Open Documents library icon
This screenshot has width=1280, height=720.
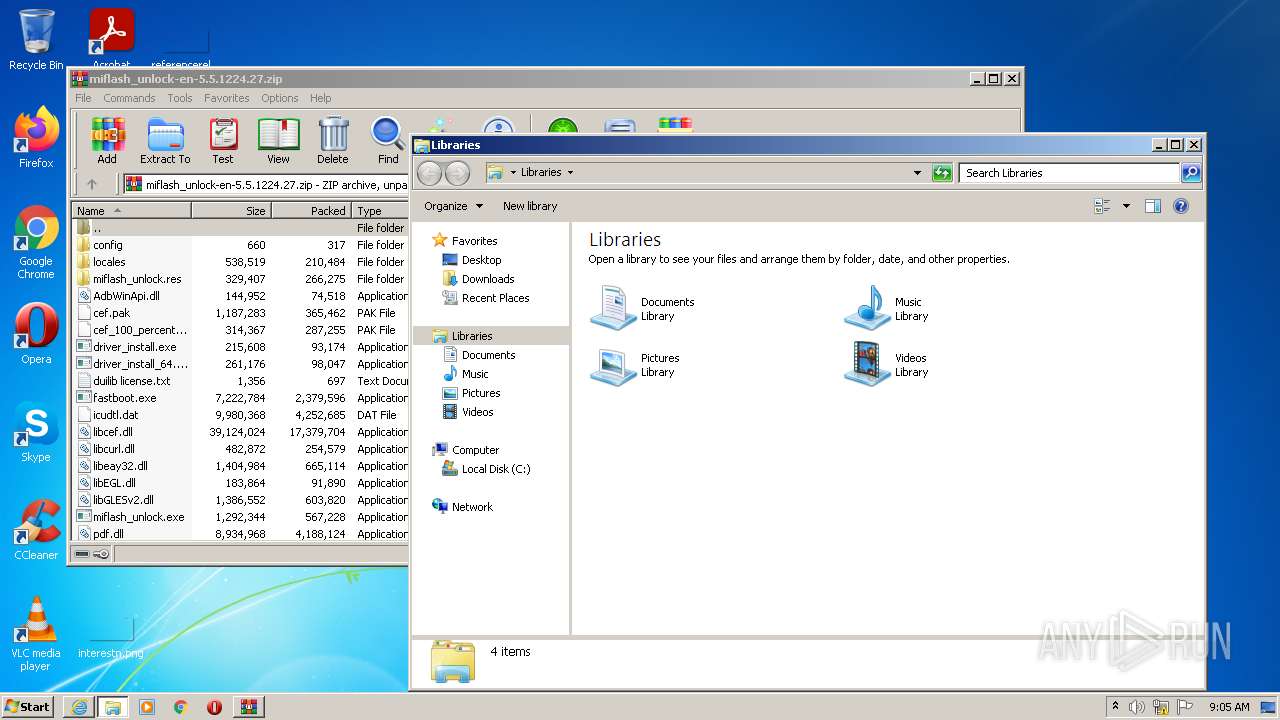click(x=613, y=308)
